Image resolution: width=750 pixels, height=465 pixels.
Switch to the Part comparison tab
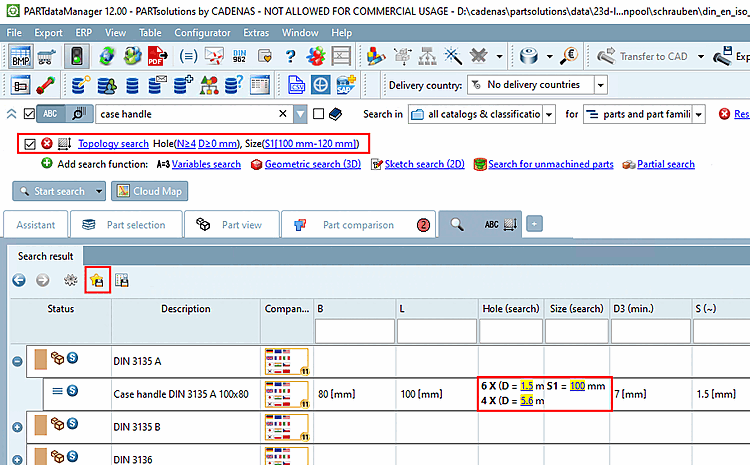point(359,224)
